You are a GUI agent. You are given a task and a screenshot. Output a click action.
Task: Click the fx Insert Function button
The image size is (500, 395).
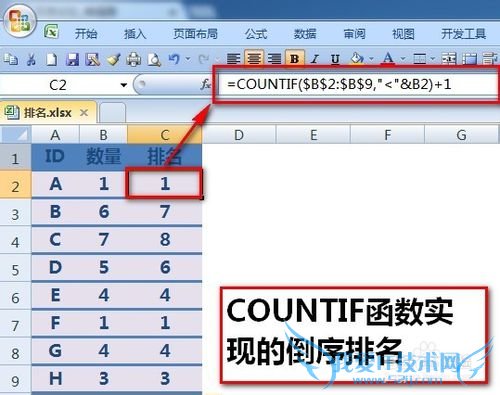point(205,85)
